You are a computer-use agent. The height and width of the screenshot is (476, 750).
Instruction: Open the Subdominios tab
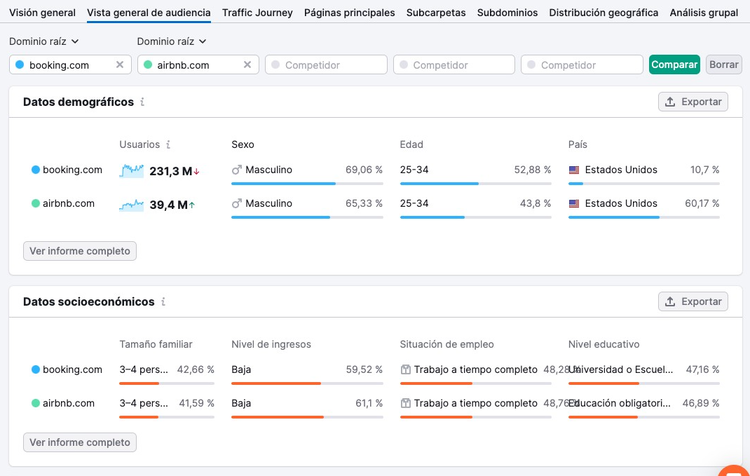(507, 12)
